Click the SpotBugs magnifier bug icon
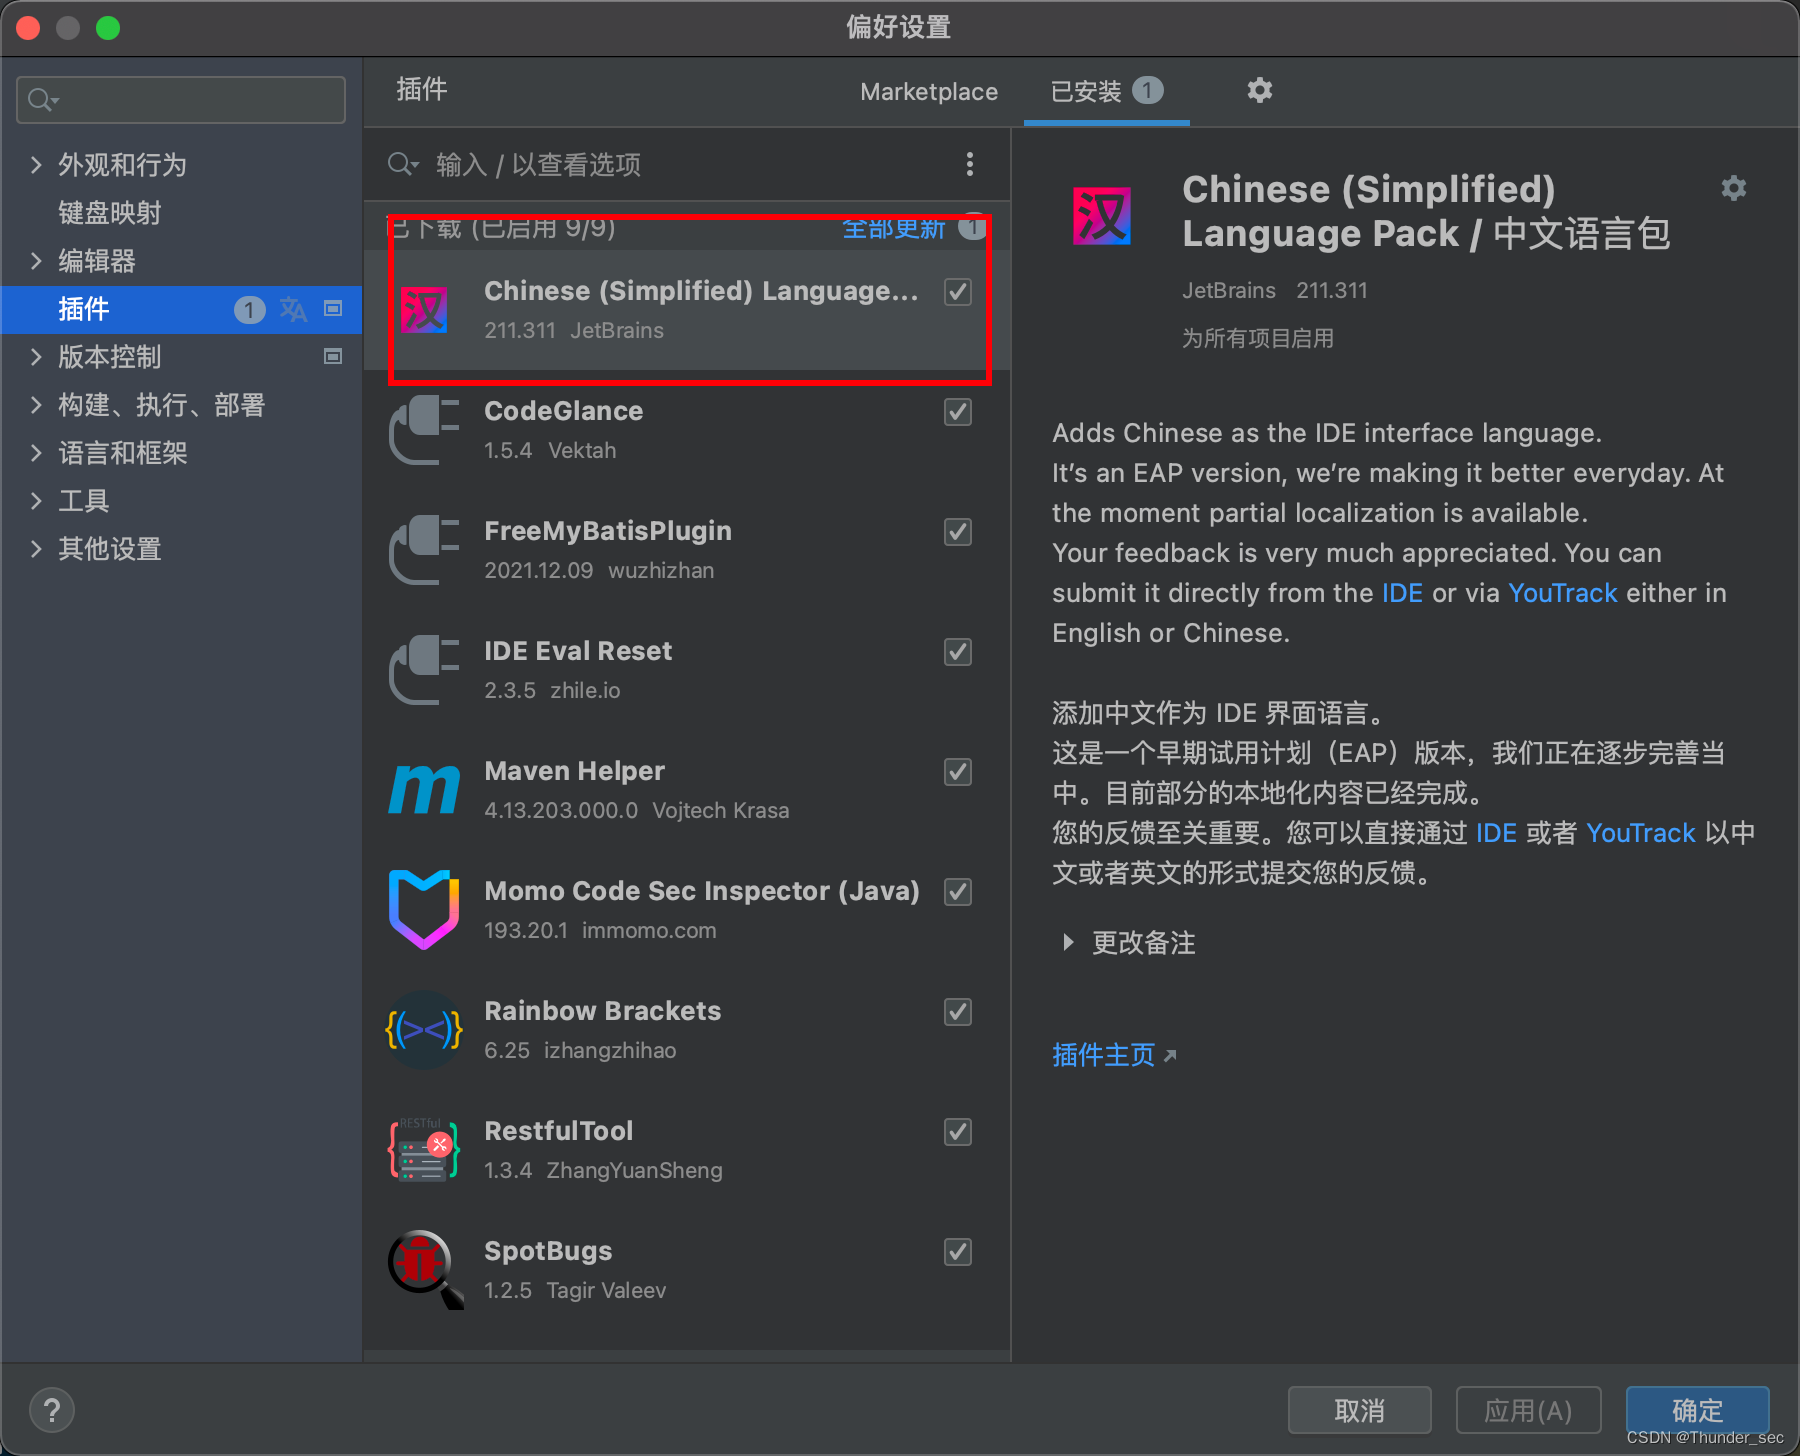The width and height of the screenshot is (1800, 1456). pyautogui.click(x=426, y=1270)
